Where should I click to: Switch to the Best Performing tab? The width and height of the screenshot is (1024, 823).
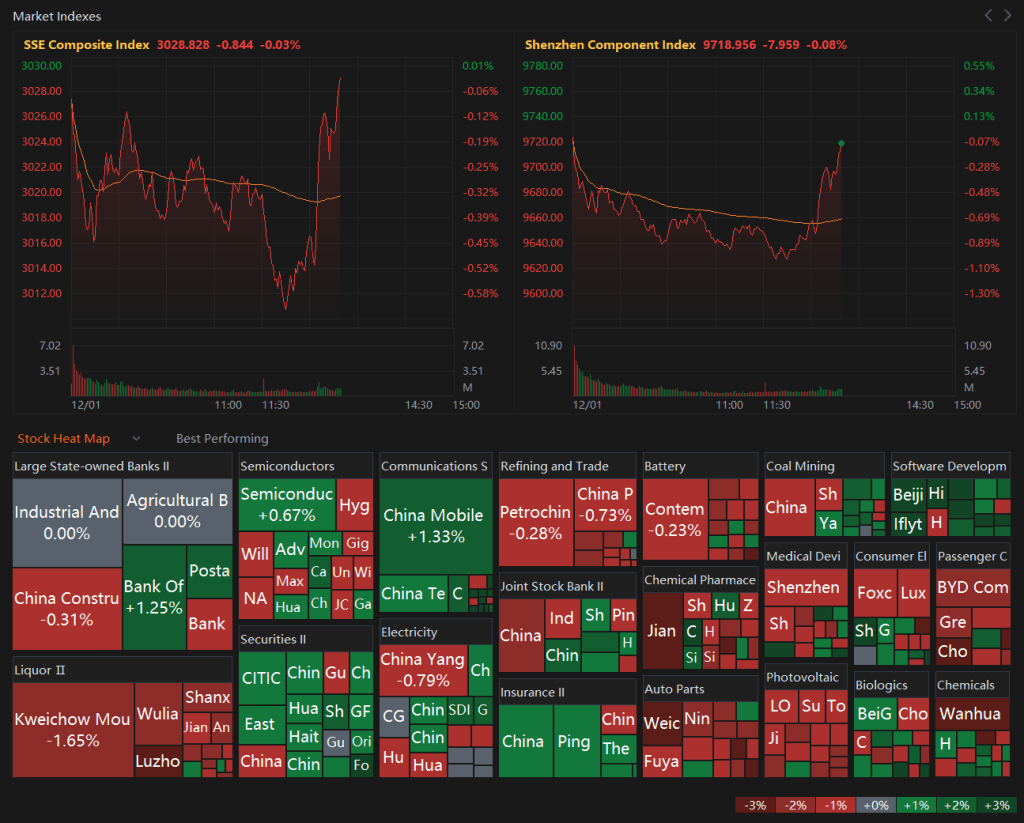coord(222,438)
